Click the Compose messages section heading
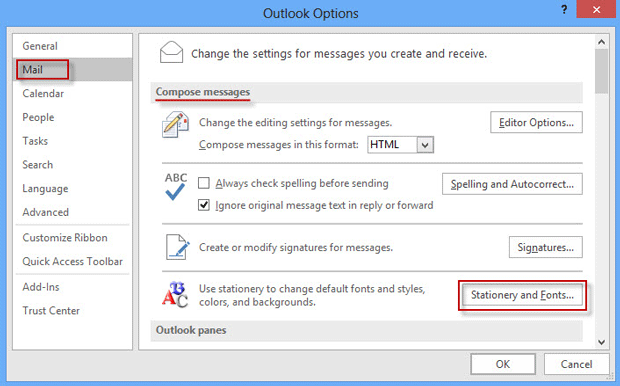 203,92
